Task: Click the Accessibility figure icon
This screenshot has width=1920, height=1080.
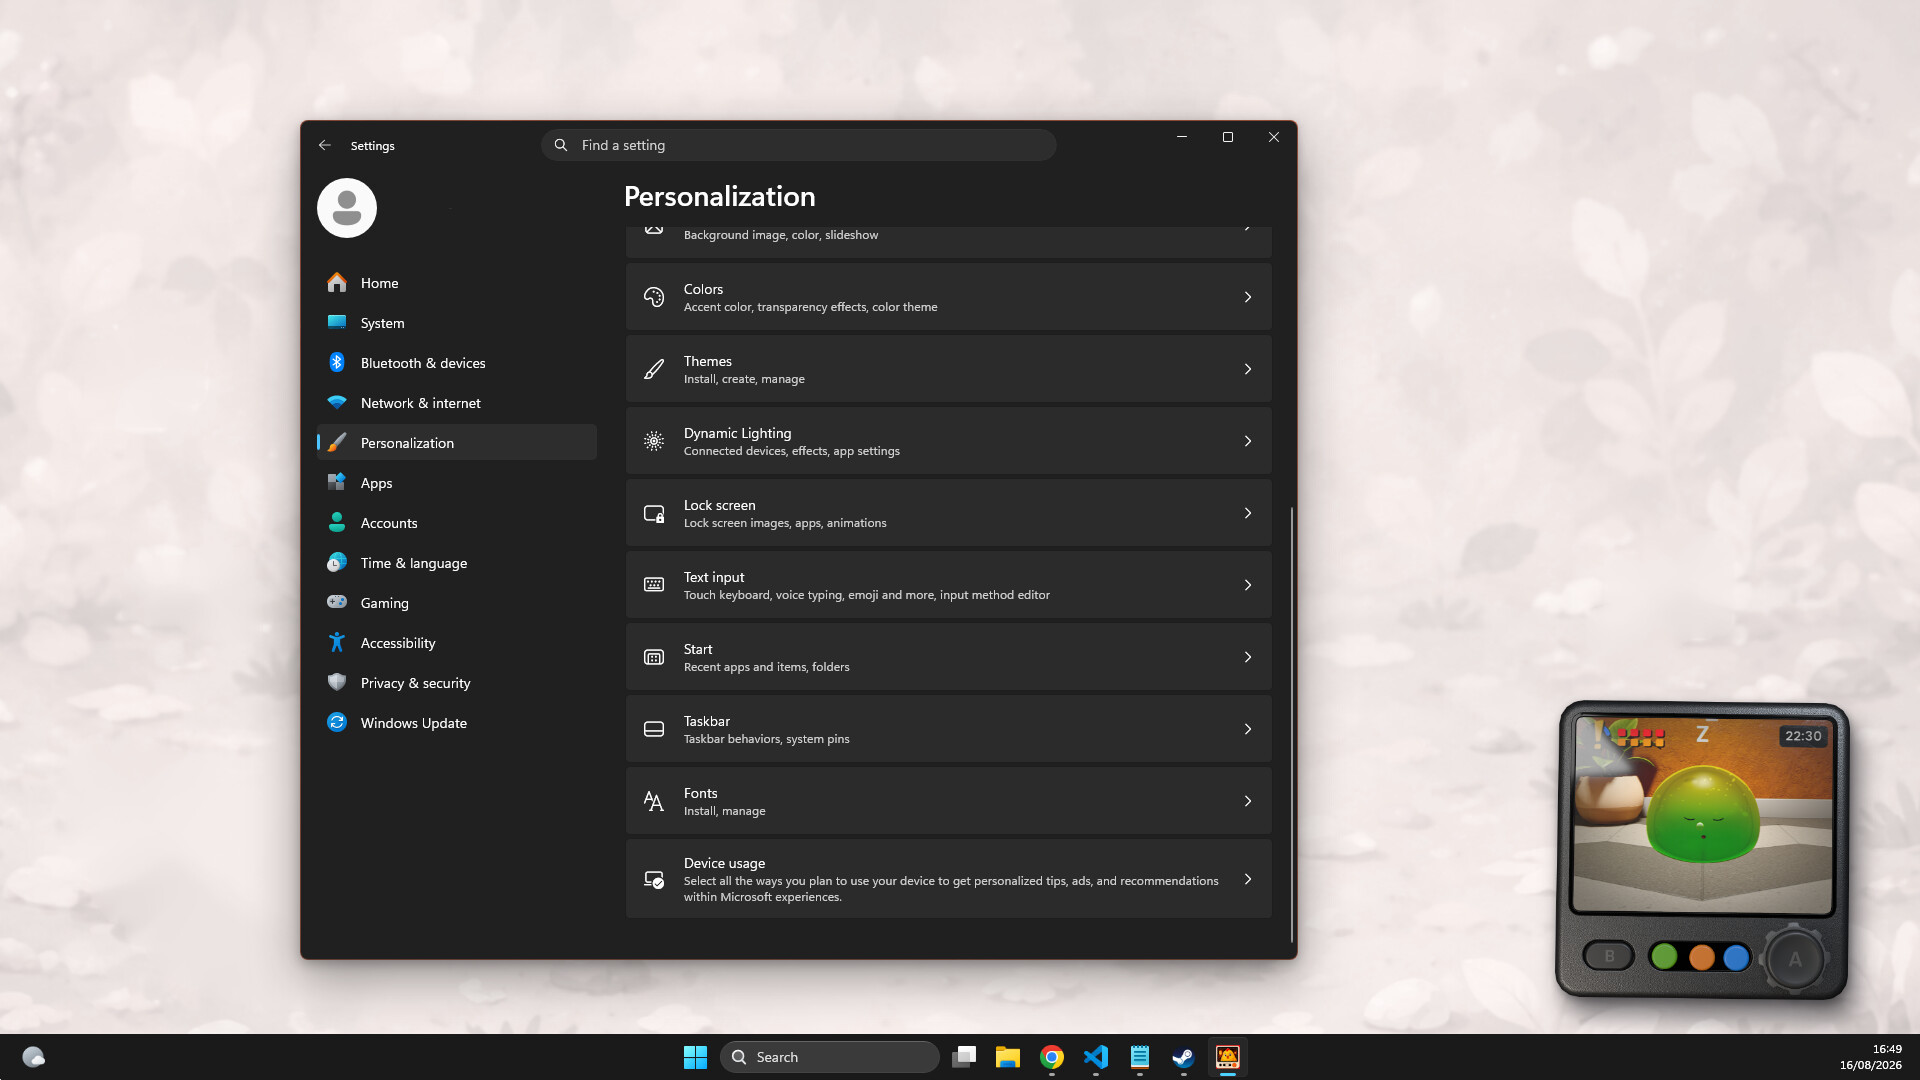Action: point(337,642)
